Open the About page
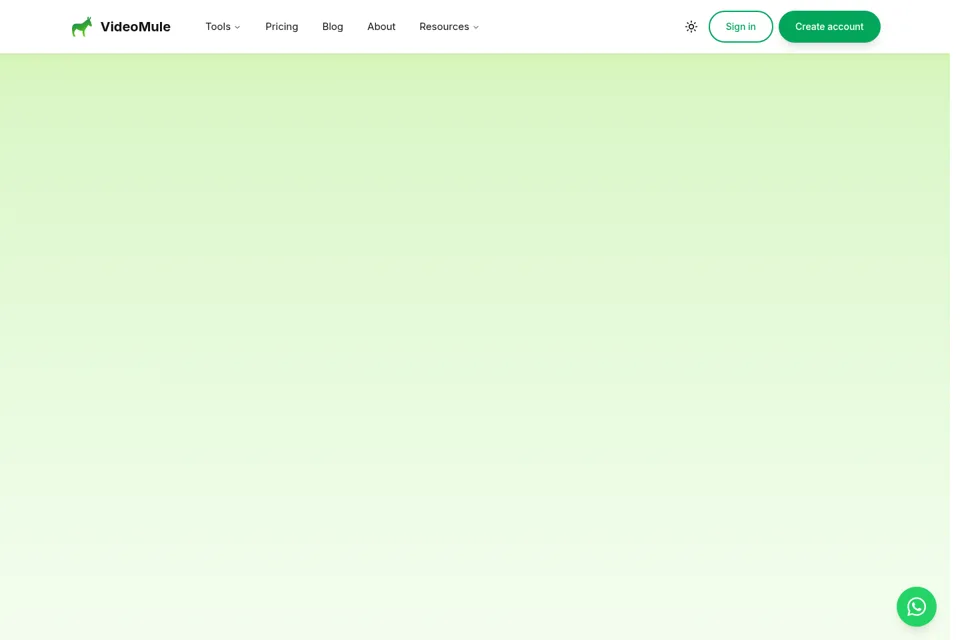 coord(381,27)
